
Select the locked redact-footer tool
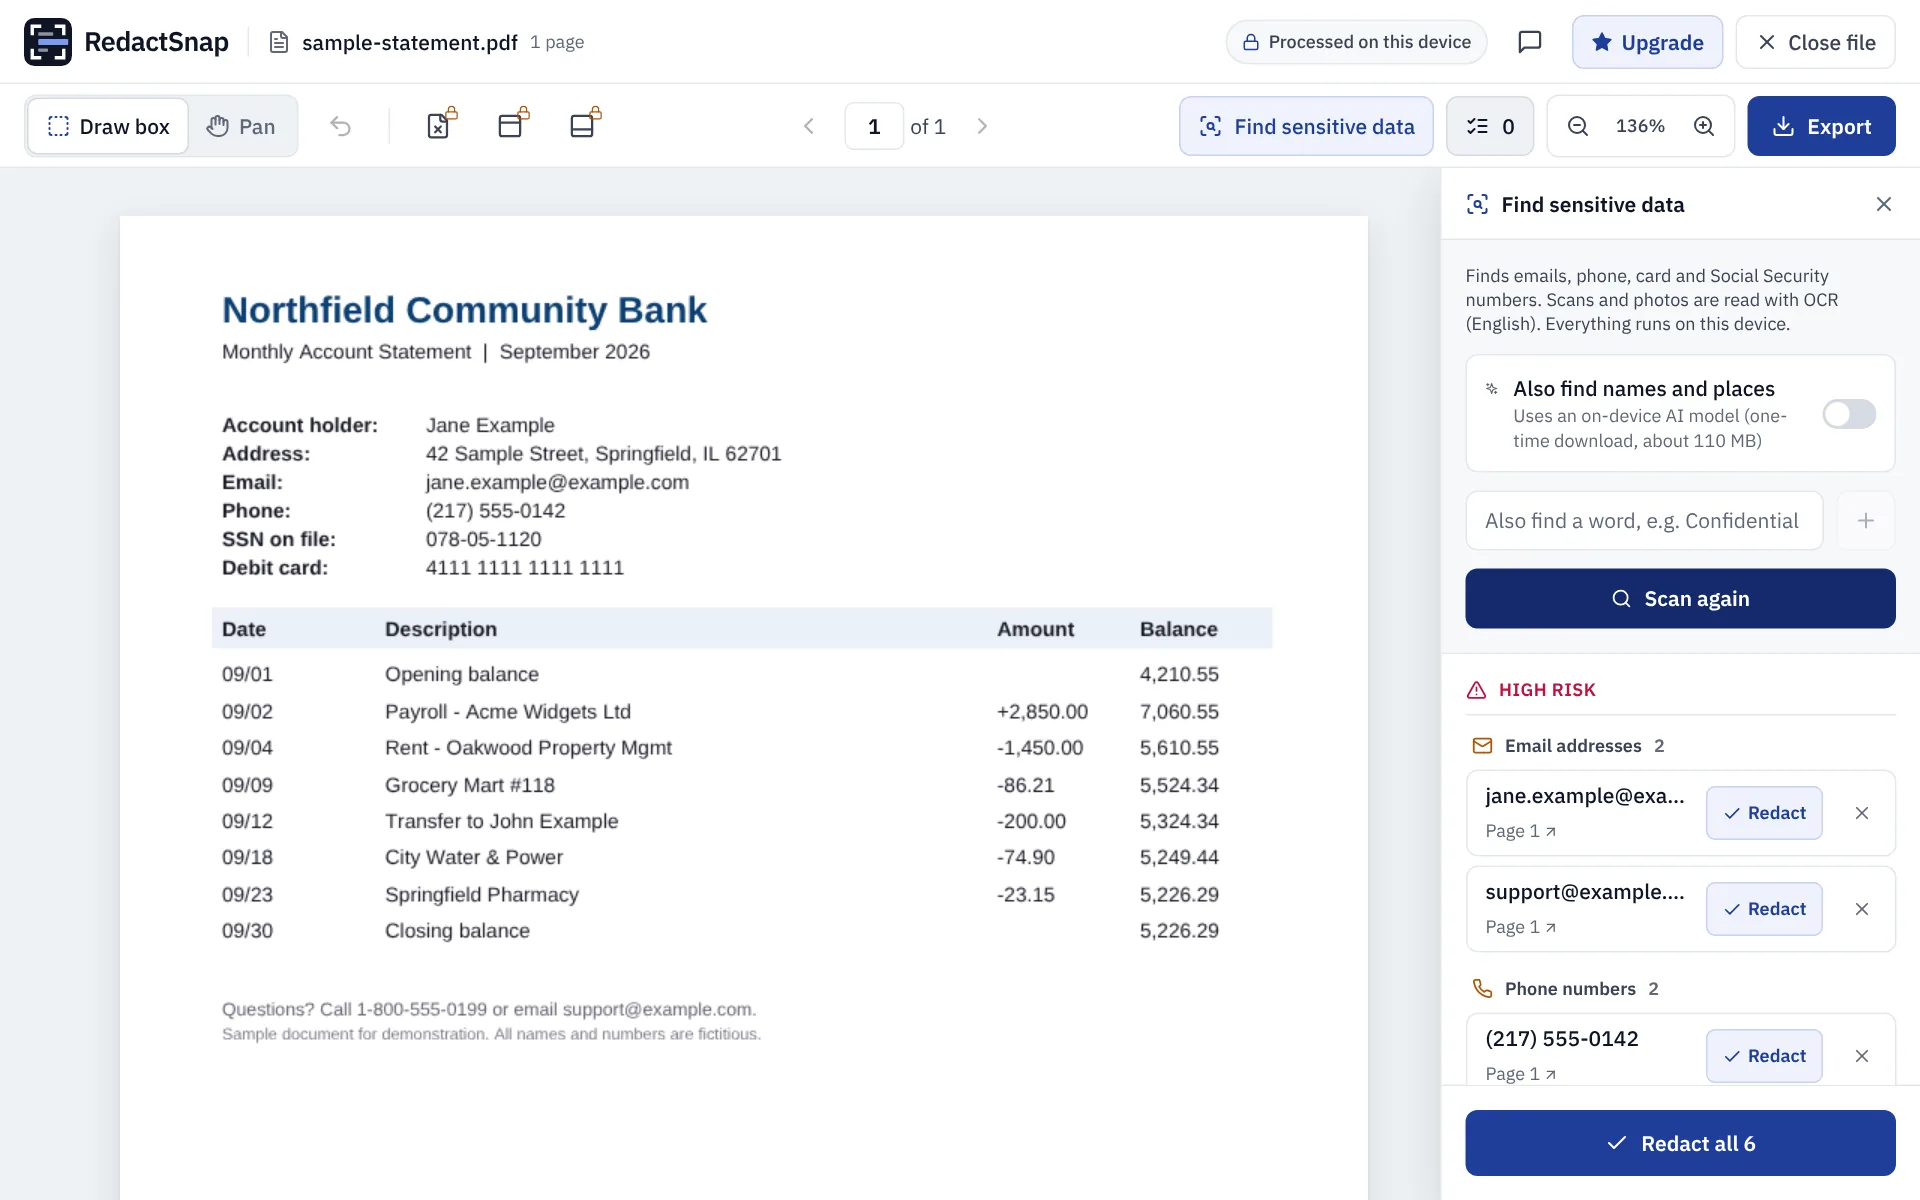[x=585, y=124]
